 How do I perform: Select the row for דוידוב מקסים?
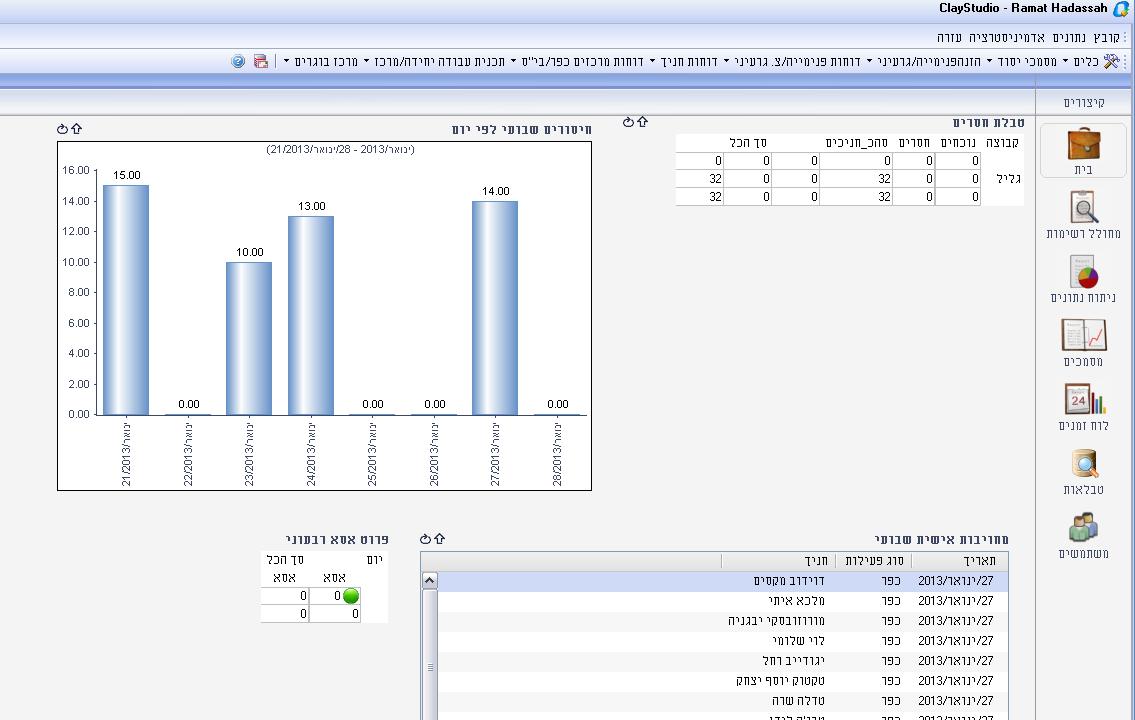click(722, 581)
